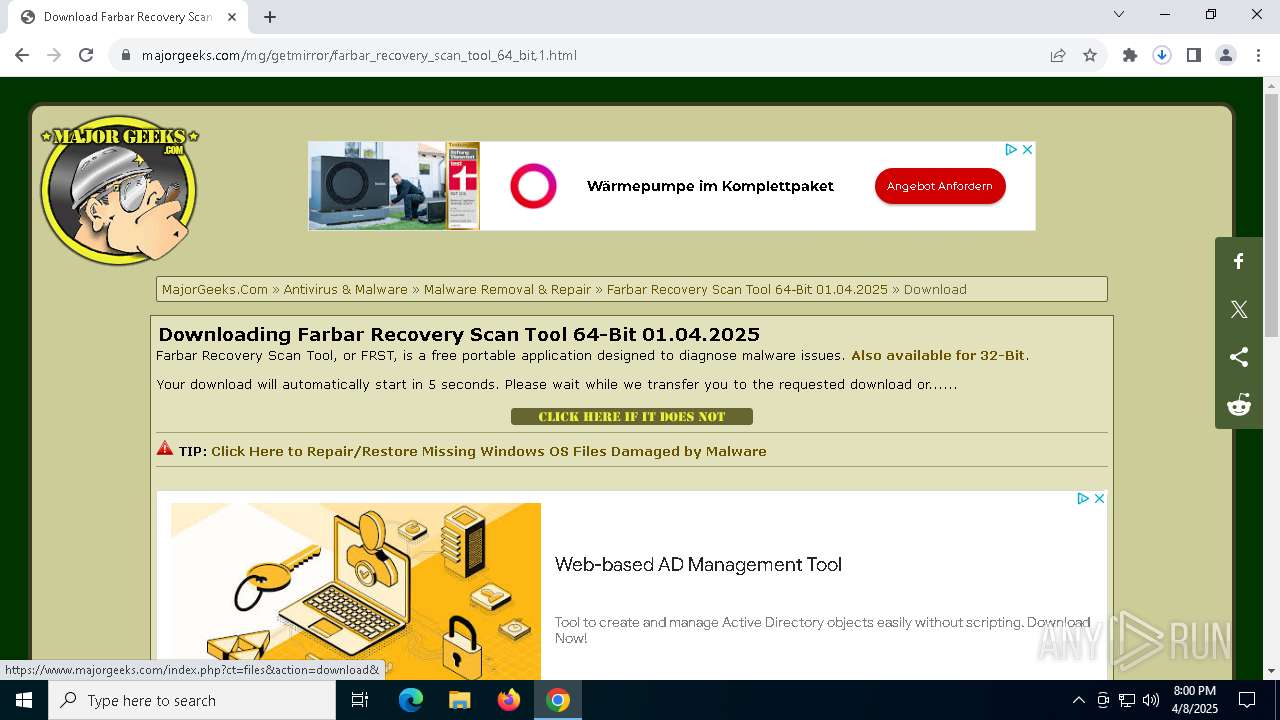This screenshot has width=1280, height=720.
Task: Open the Chrome profile avatar
Action: 1226,55
